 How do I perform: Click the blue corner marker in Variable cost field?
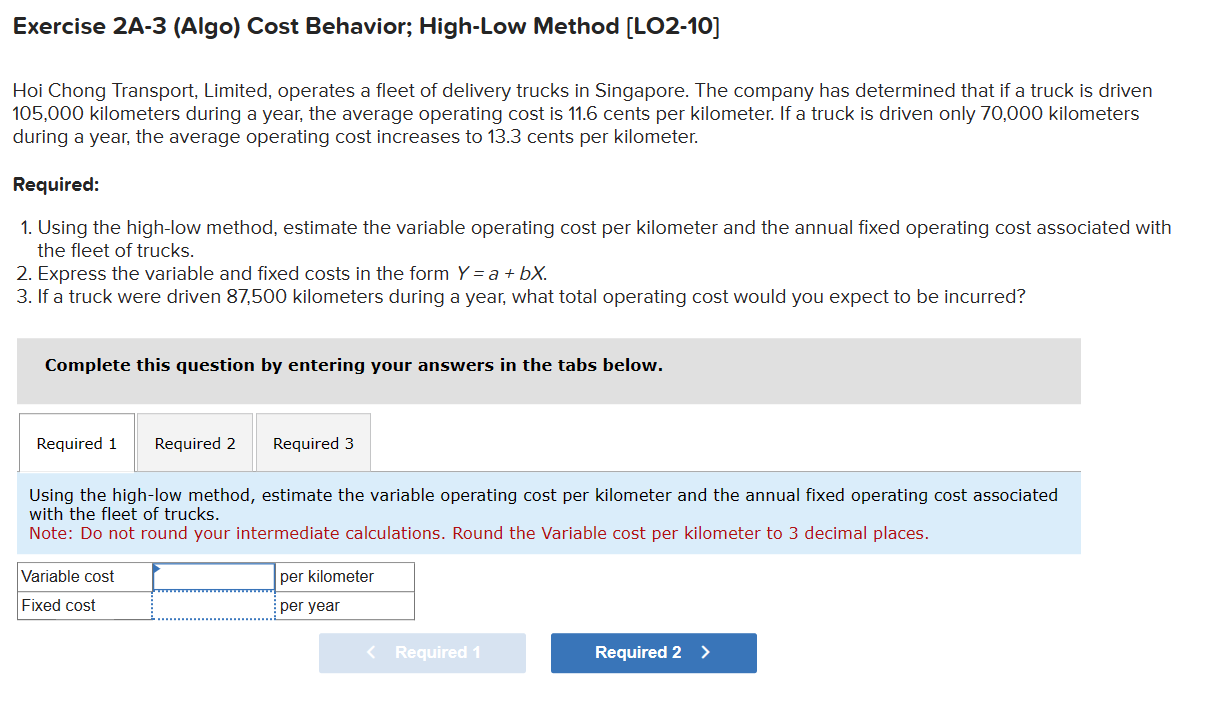pyautogui.click(x=157, y=570)
